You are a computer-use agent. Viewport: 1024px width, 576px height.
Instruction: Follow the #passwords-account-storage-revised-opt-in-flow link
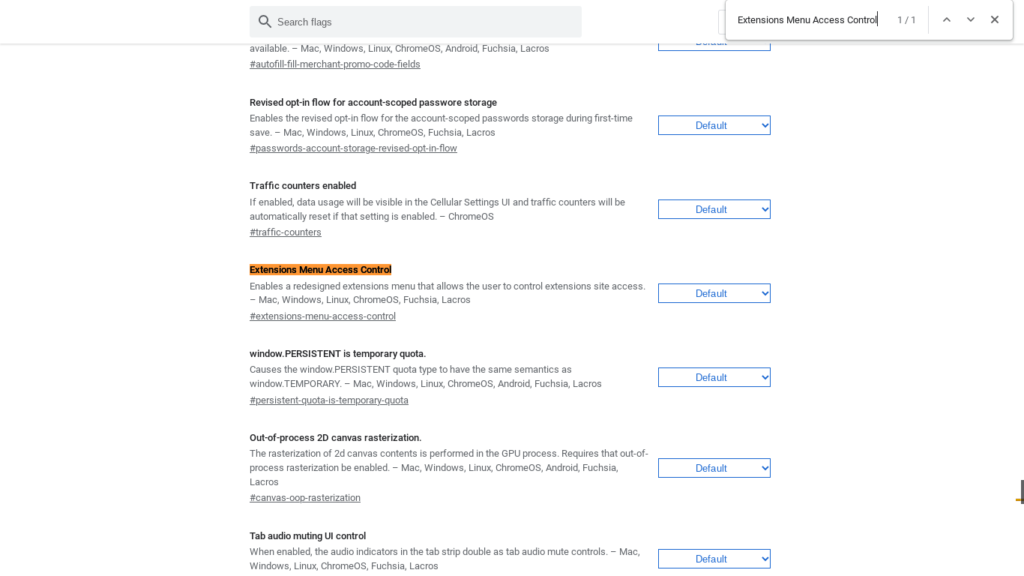coord(353,149)
